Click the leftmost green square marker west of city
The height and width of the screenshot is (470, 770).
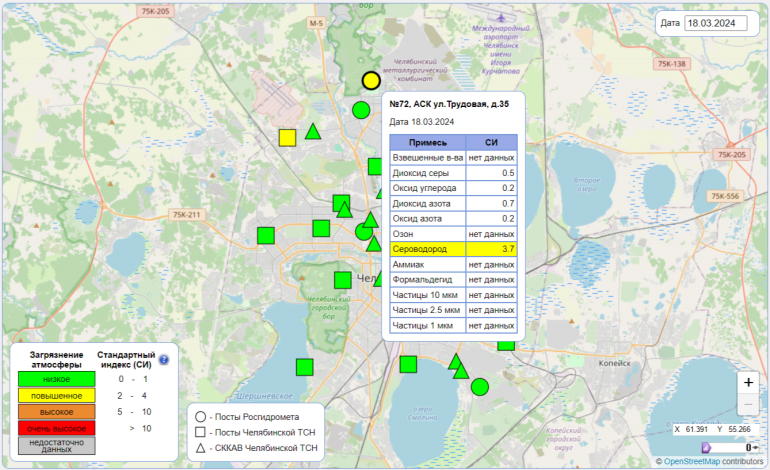266,236
